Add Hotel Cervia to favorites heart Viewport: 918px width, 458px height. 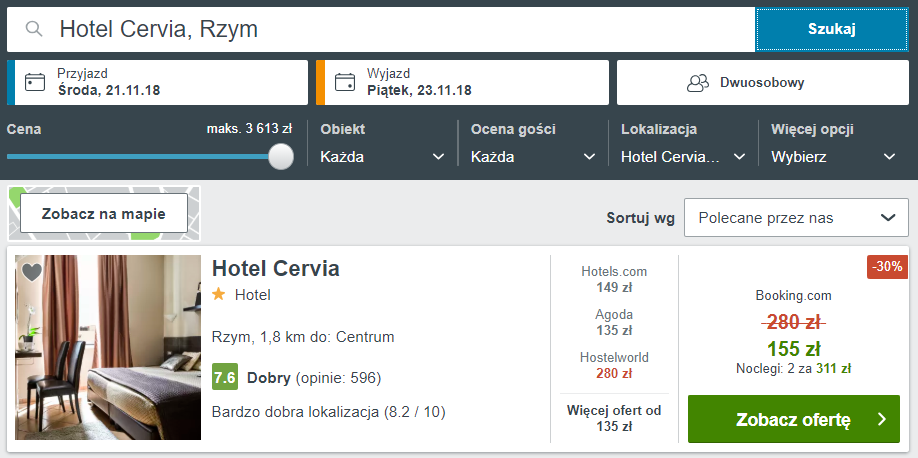32,272
